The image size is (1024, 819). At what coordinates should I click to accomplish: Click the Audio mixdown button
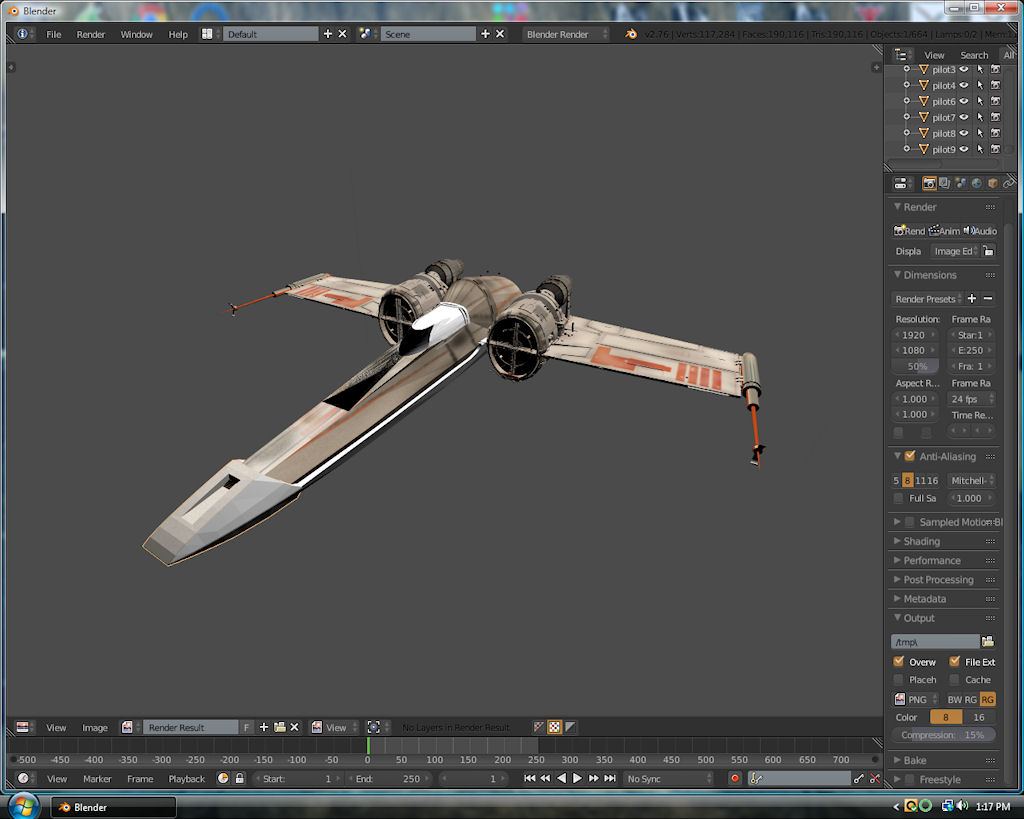click(980, 231)
